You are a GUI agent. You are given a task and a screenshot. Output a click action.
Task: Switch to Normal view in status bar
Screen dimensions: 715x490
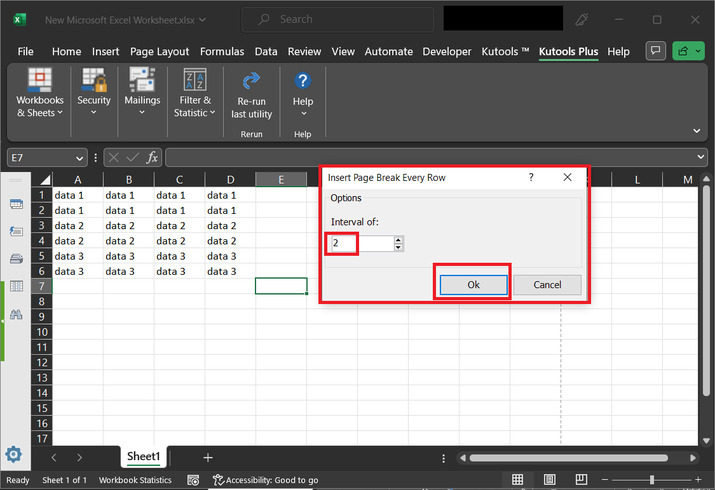click(518, 480)
